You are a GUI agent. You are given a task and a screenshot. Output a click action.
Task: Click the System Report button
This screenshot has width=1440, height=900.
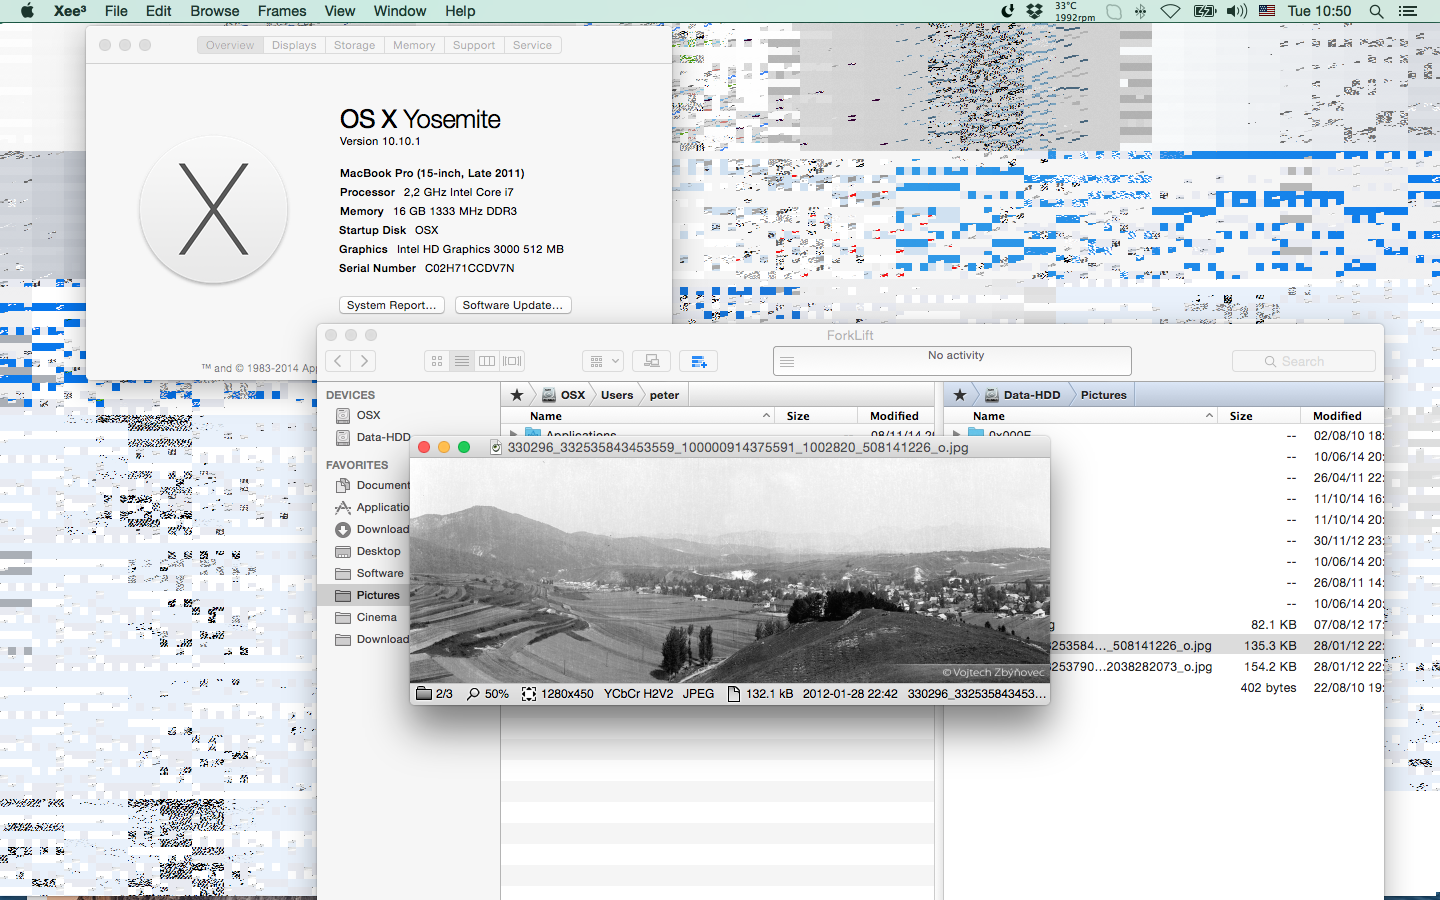click(x=392, y=305)
